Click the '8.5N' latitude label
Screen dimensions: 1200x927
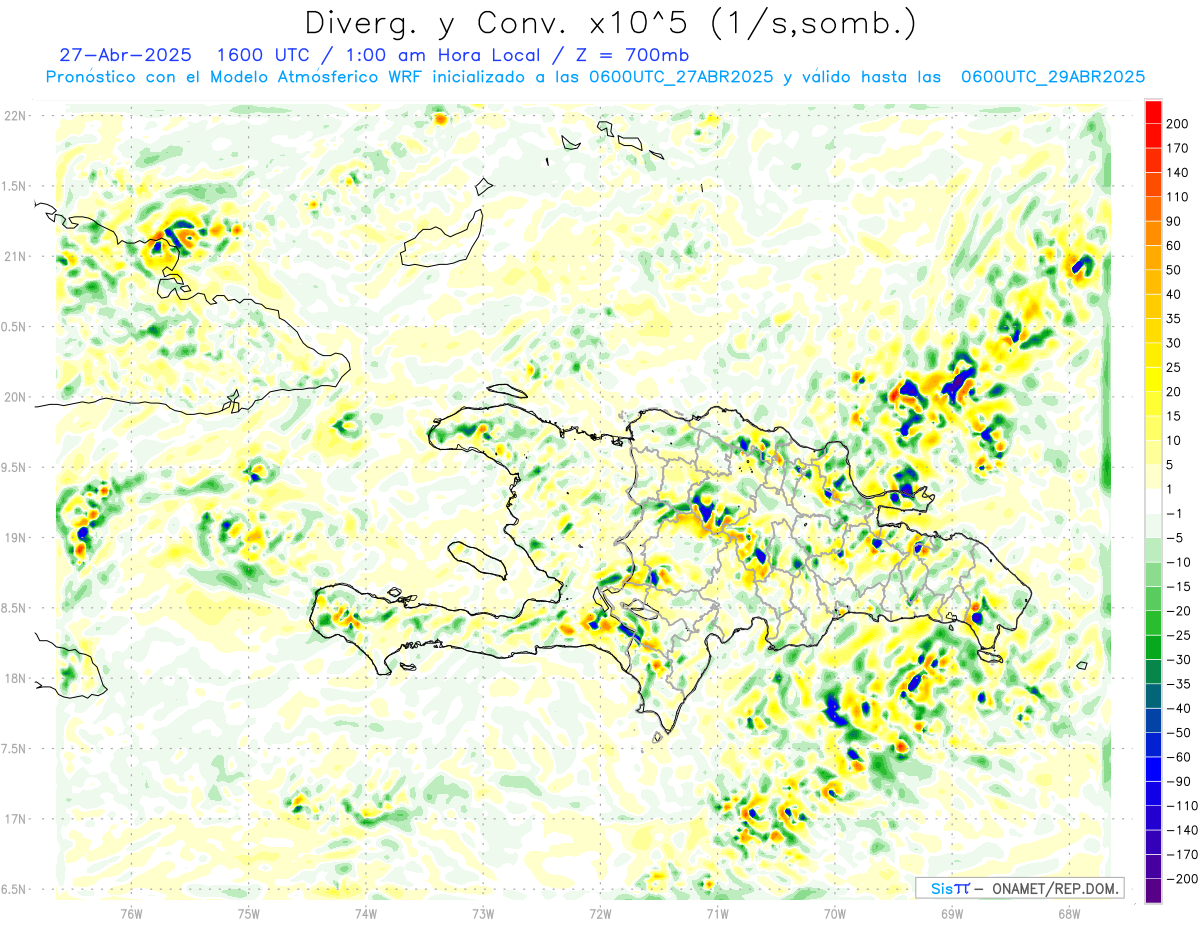click(14, 608)
